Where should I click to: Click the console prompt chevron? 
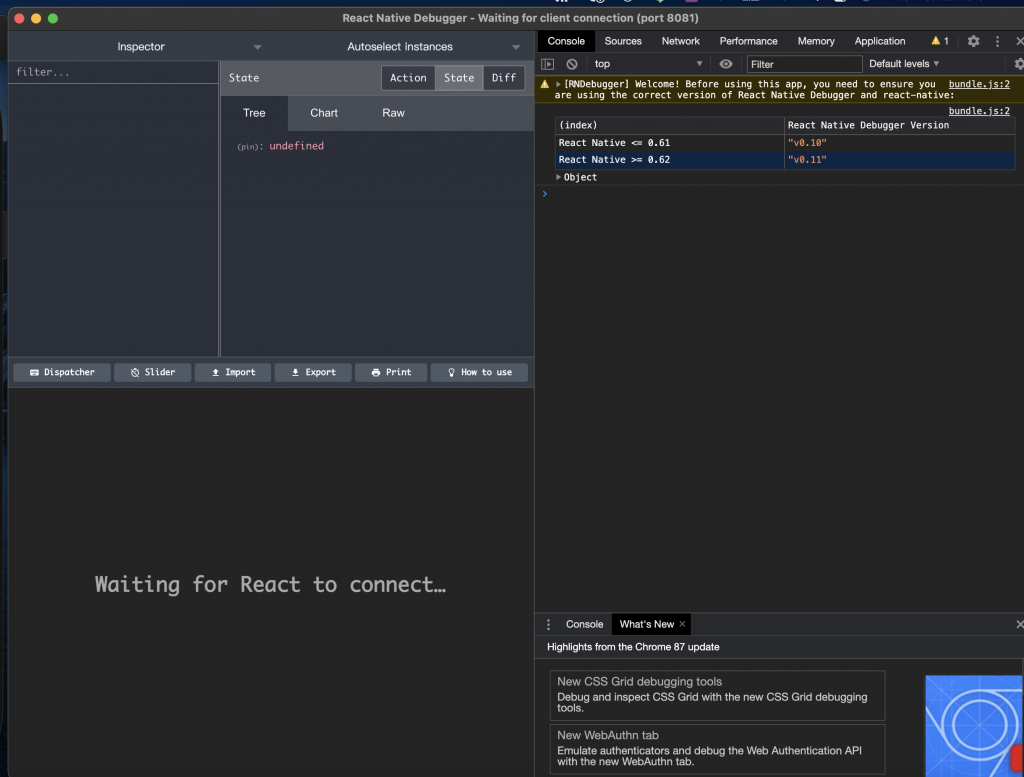tap(545, 194)
